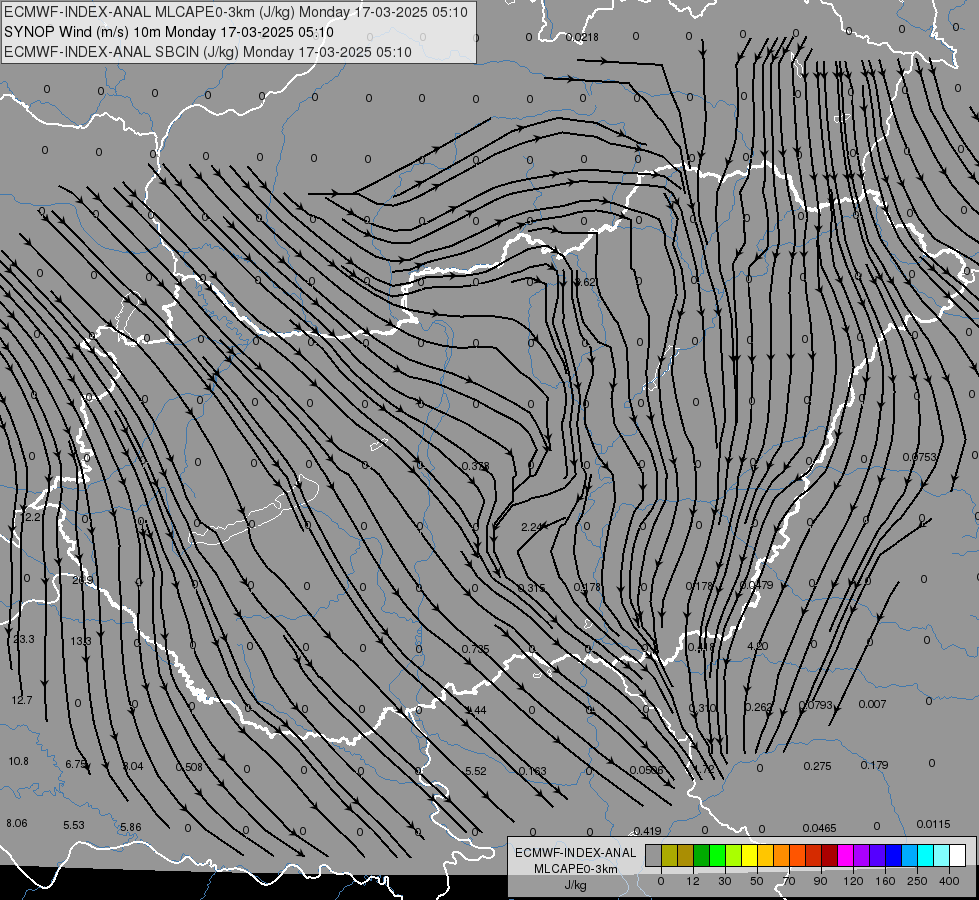
Task: Click the 12 tick label on the legend
Action: point(692,881)
